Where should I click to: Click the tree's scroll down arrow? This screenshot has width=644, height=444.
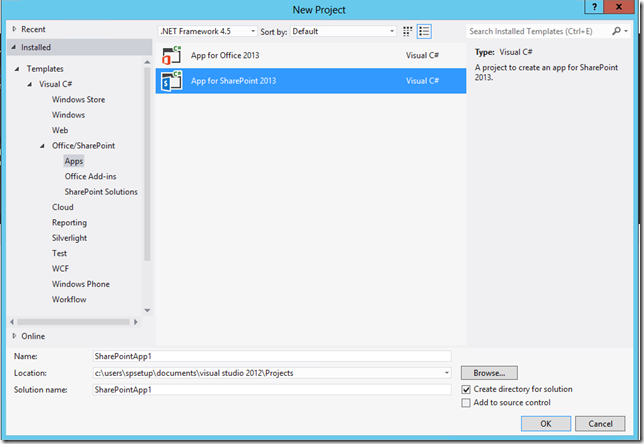(x=147, y=311)
